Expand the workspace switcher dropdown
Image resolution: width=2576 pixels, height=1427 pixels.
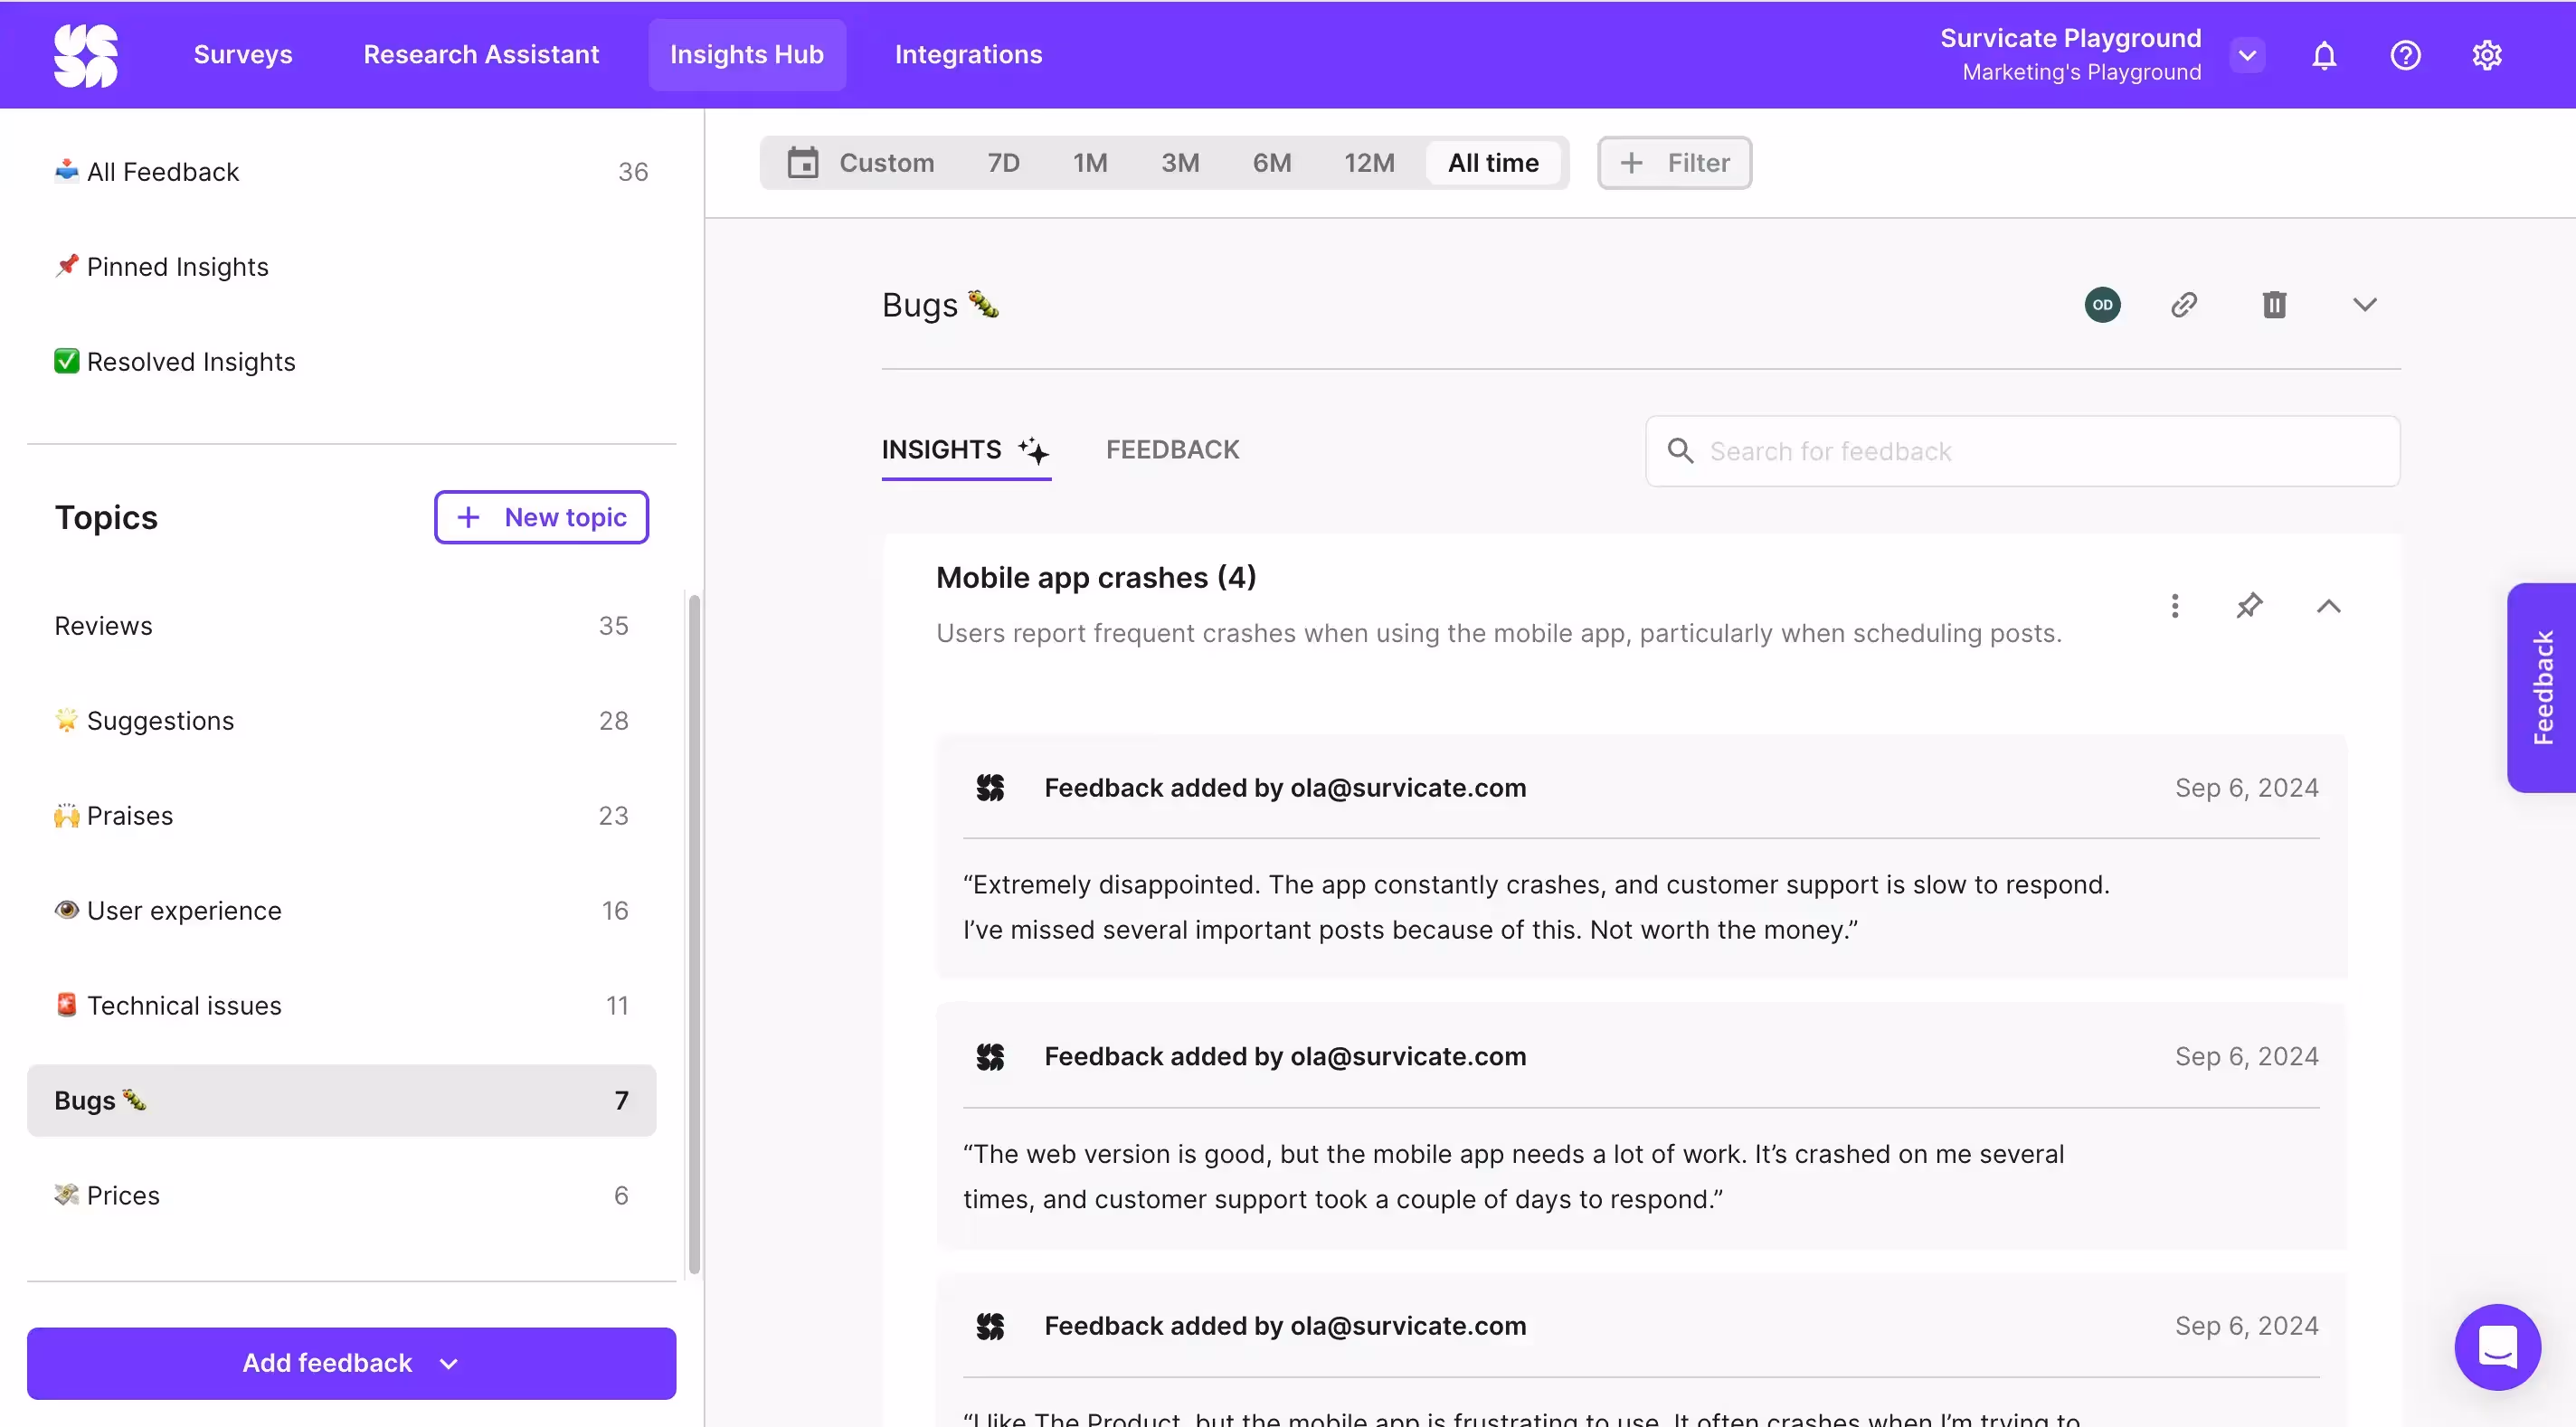pyautogui.click(x=2247, y=55)
